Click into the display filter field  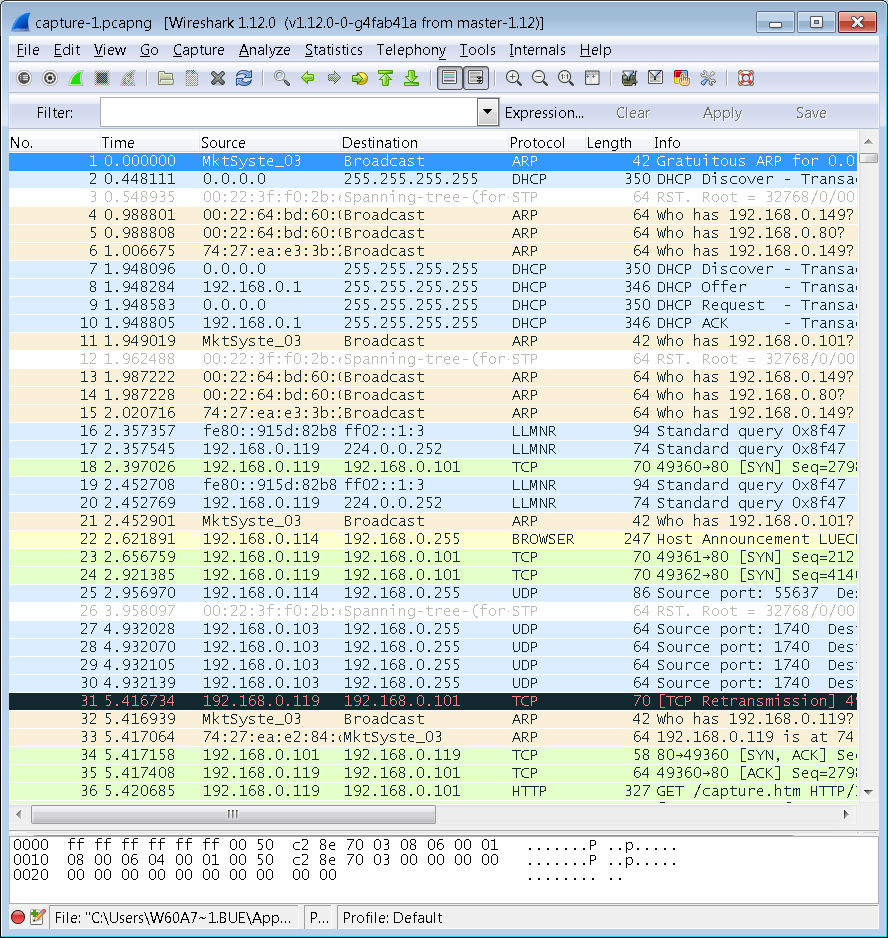(289, 112)
